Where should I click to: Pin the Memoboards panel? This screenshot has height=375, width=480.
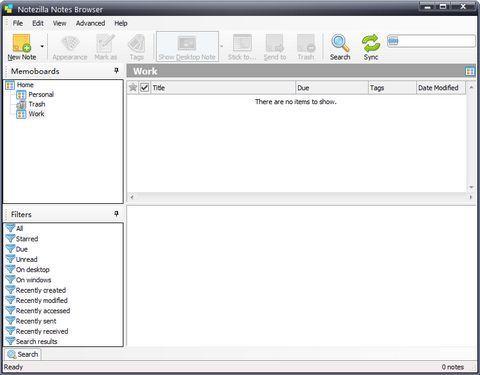pos(116,70)
